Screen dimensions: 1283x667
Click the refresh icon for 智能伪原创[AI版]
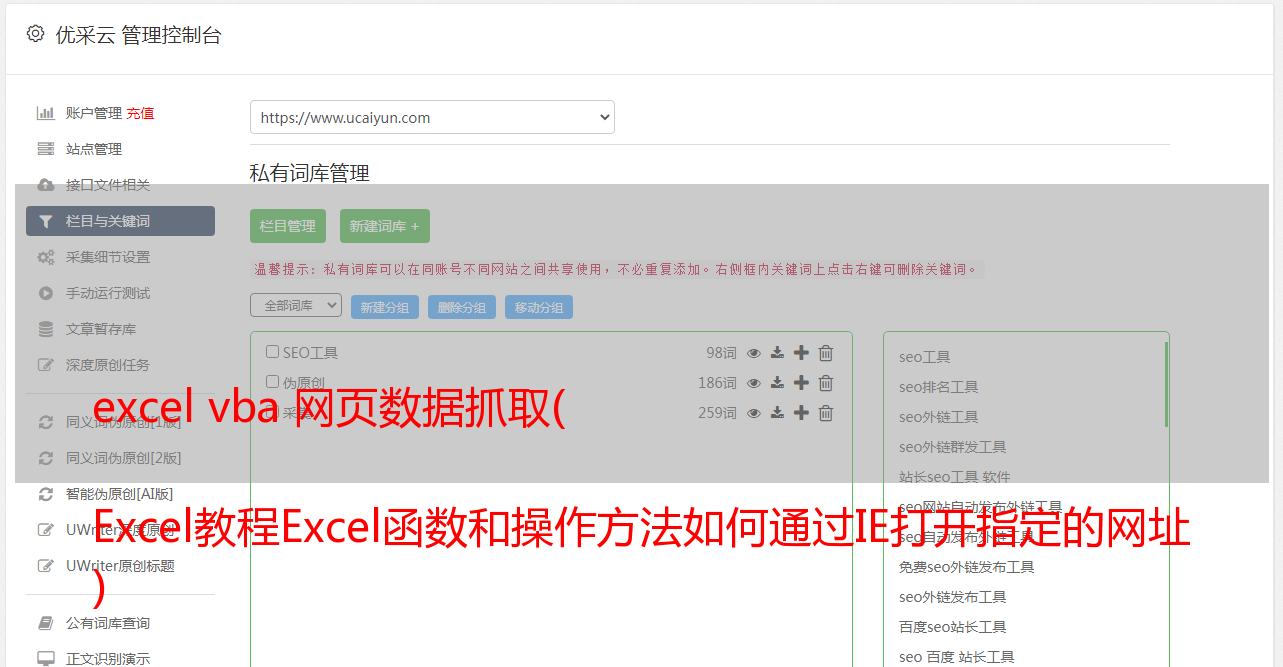point(46,494)
